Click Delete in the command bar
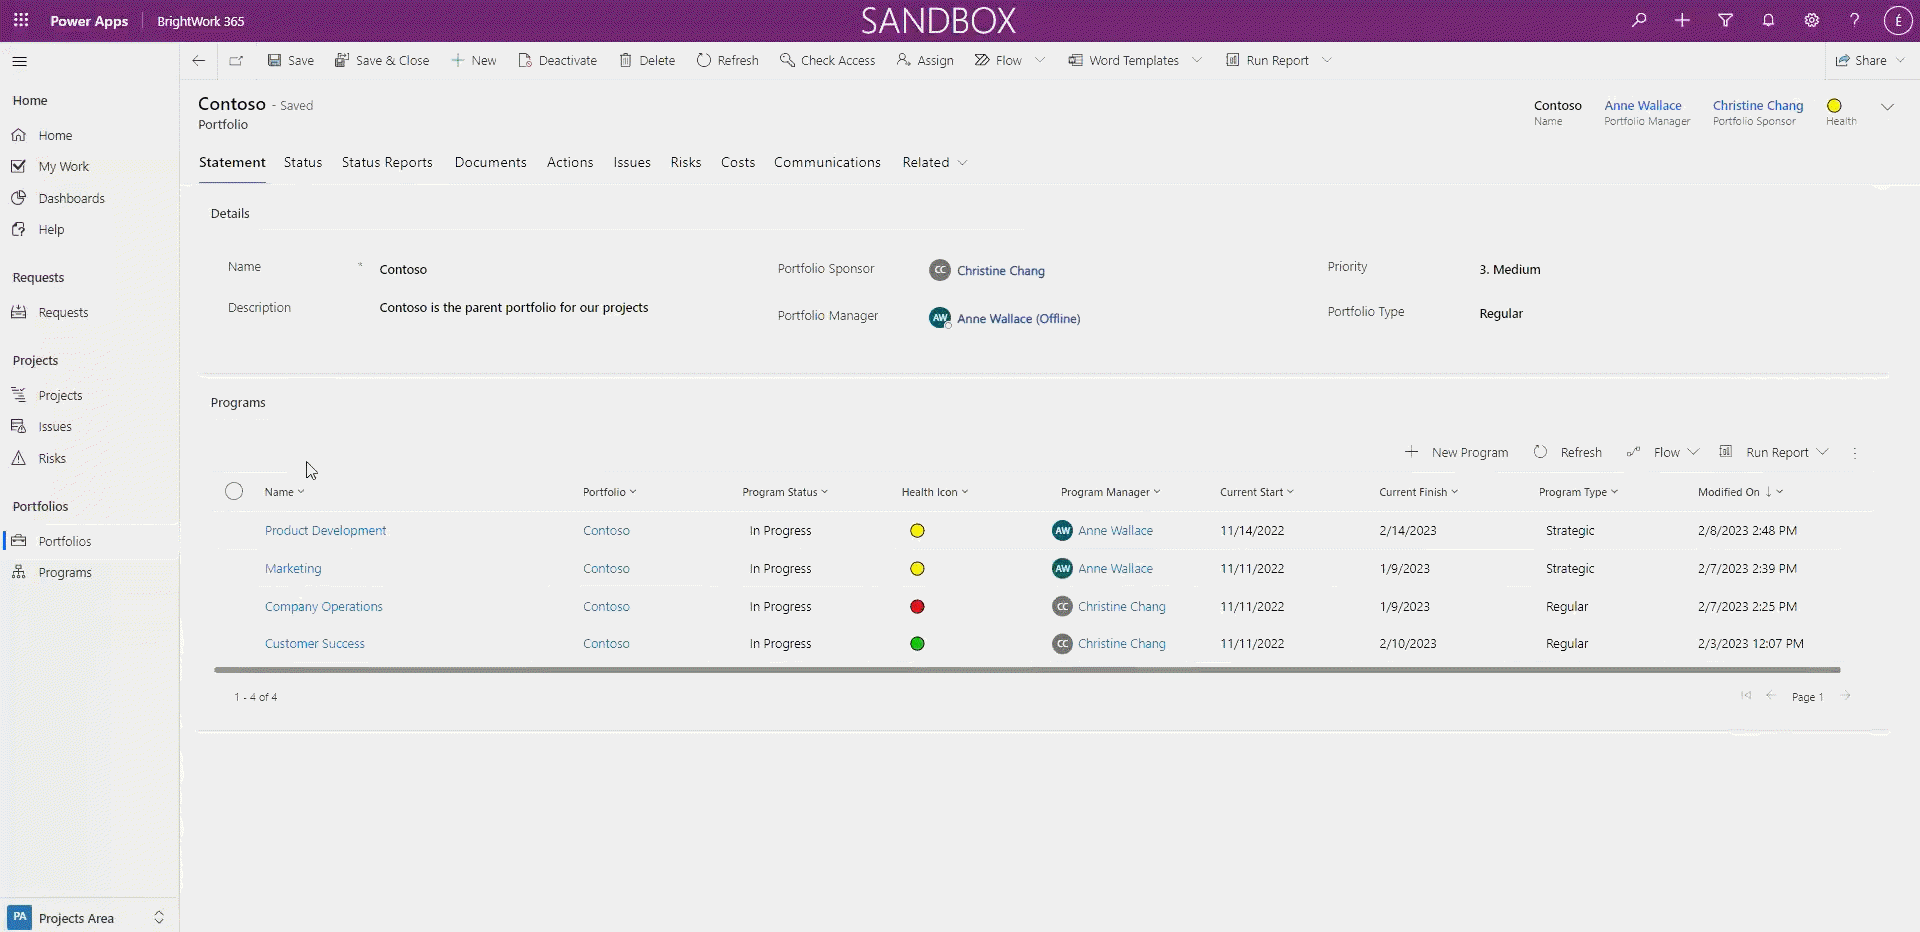 pos(646,61)
